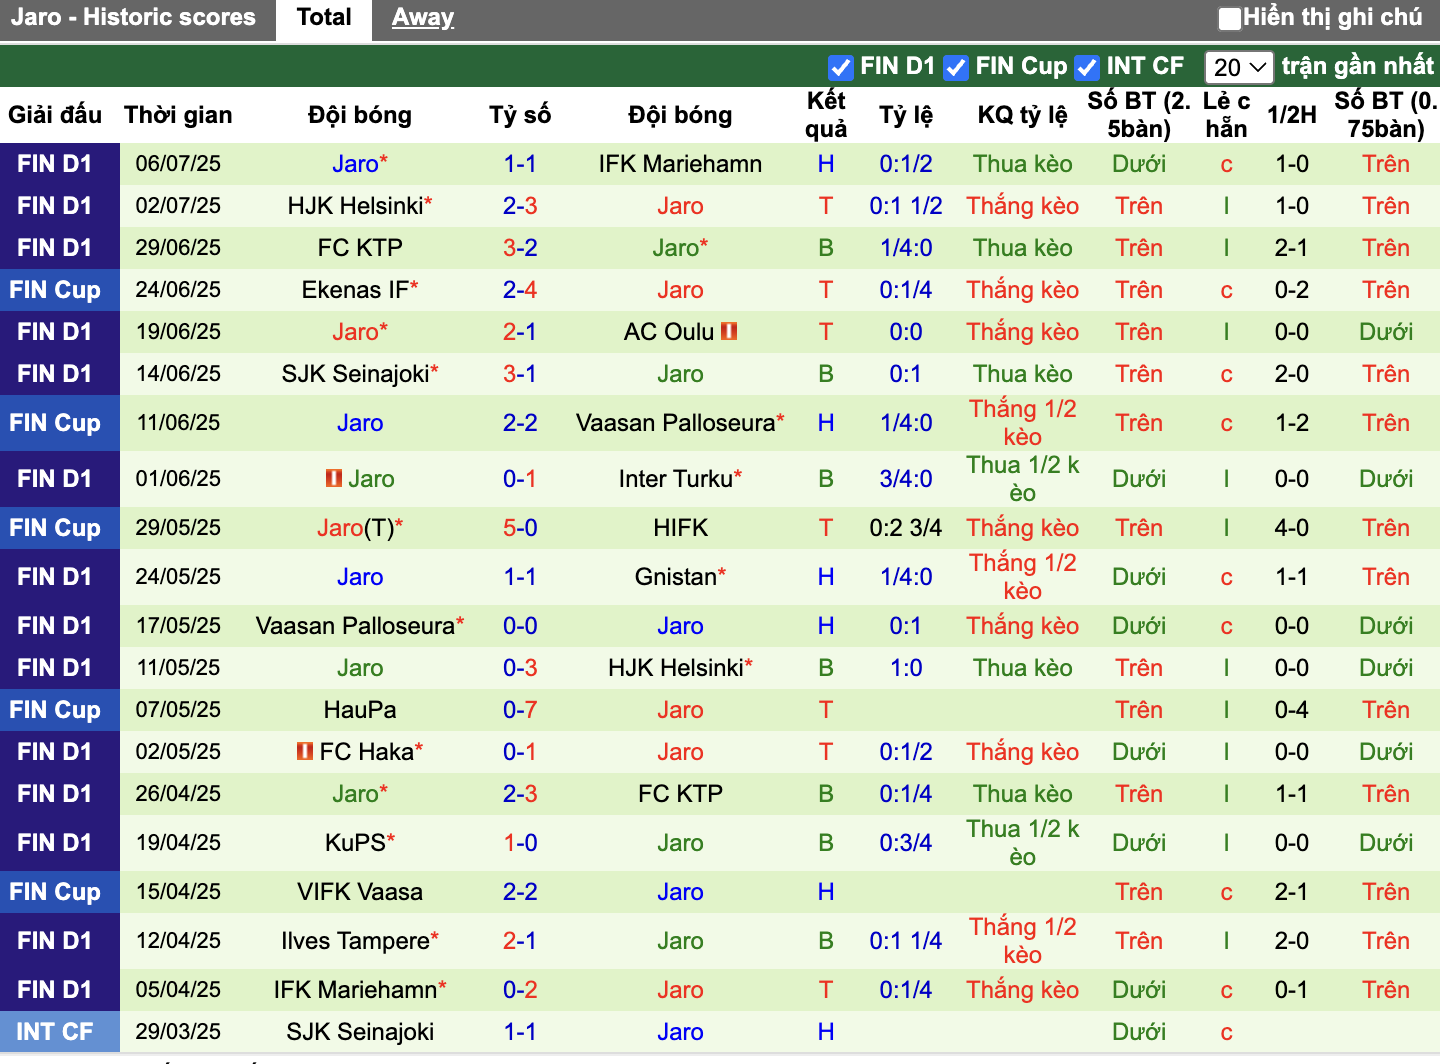Click red card icon beside AC Oulu
This screenshot has height=1064, width=1440.
[729, 331]
